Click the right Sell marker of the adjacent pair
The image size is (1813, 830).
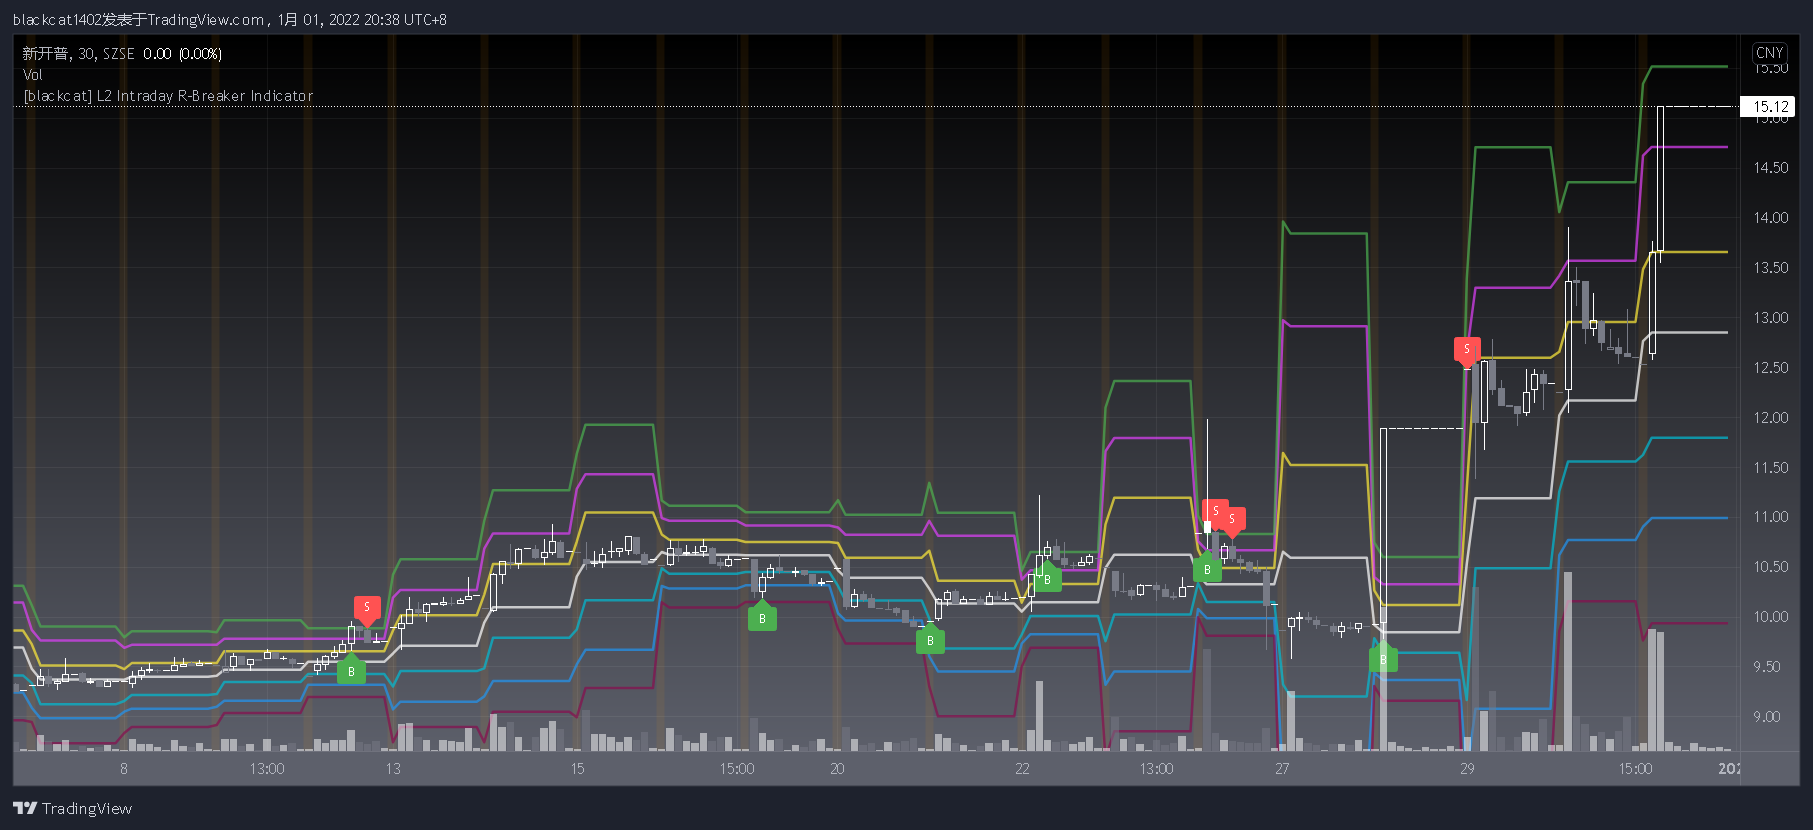click(1232, 520)
